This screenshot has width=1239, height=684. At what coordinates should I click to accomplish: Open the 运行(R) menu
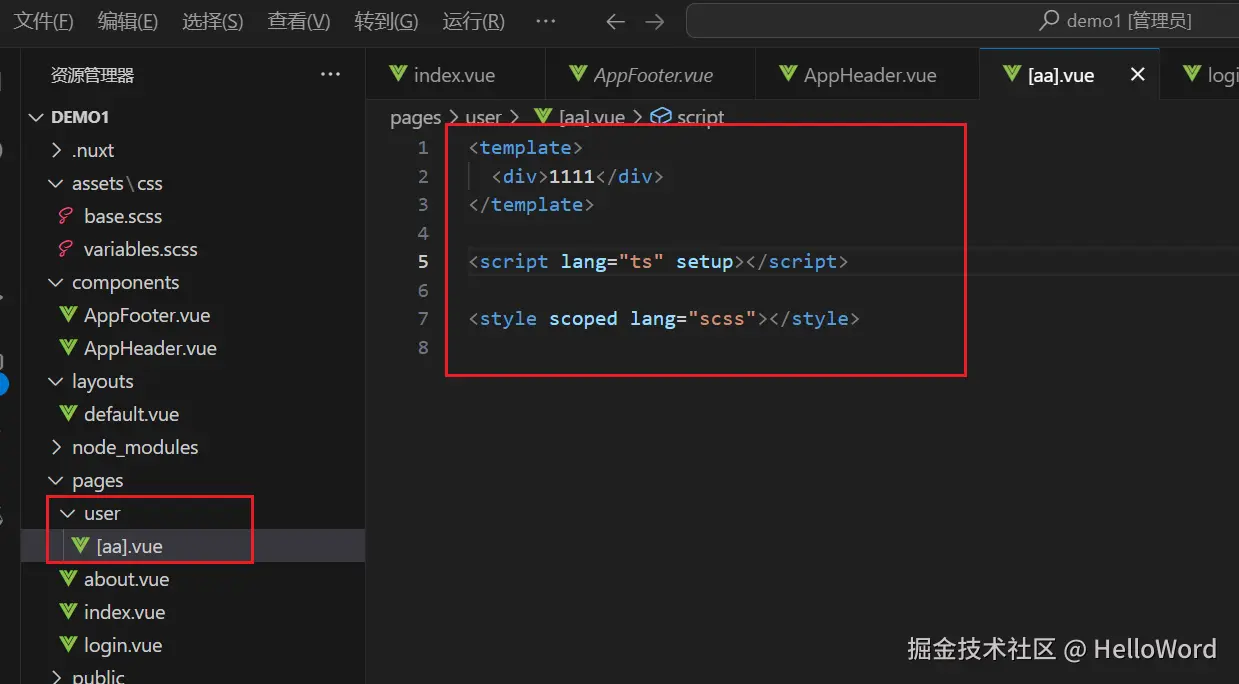coord(473,21)
